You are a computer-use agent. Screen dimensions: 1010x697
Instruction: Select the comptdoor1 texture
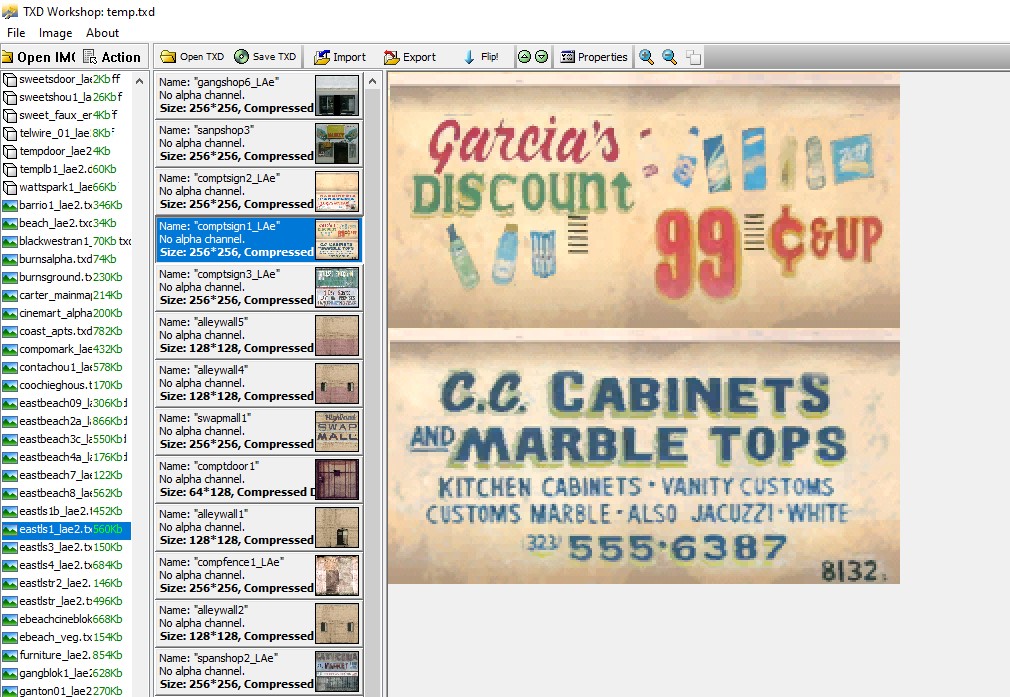[258, 479]
